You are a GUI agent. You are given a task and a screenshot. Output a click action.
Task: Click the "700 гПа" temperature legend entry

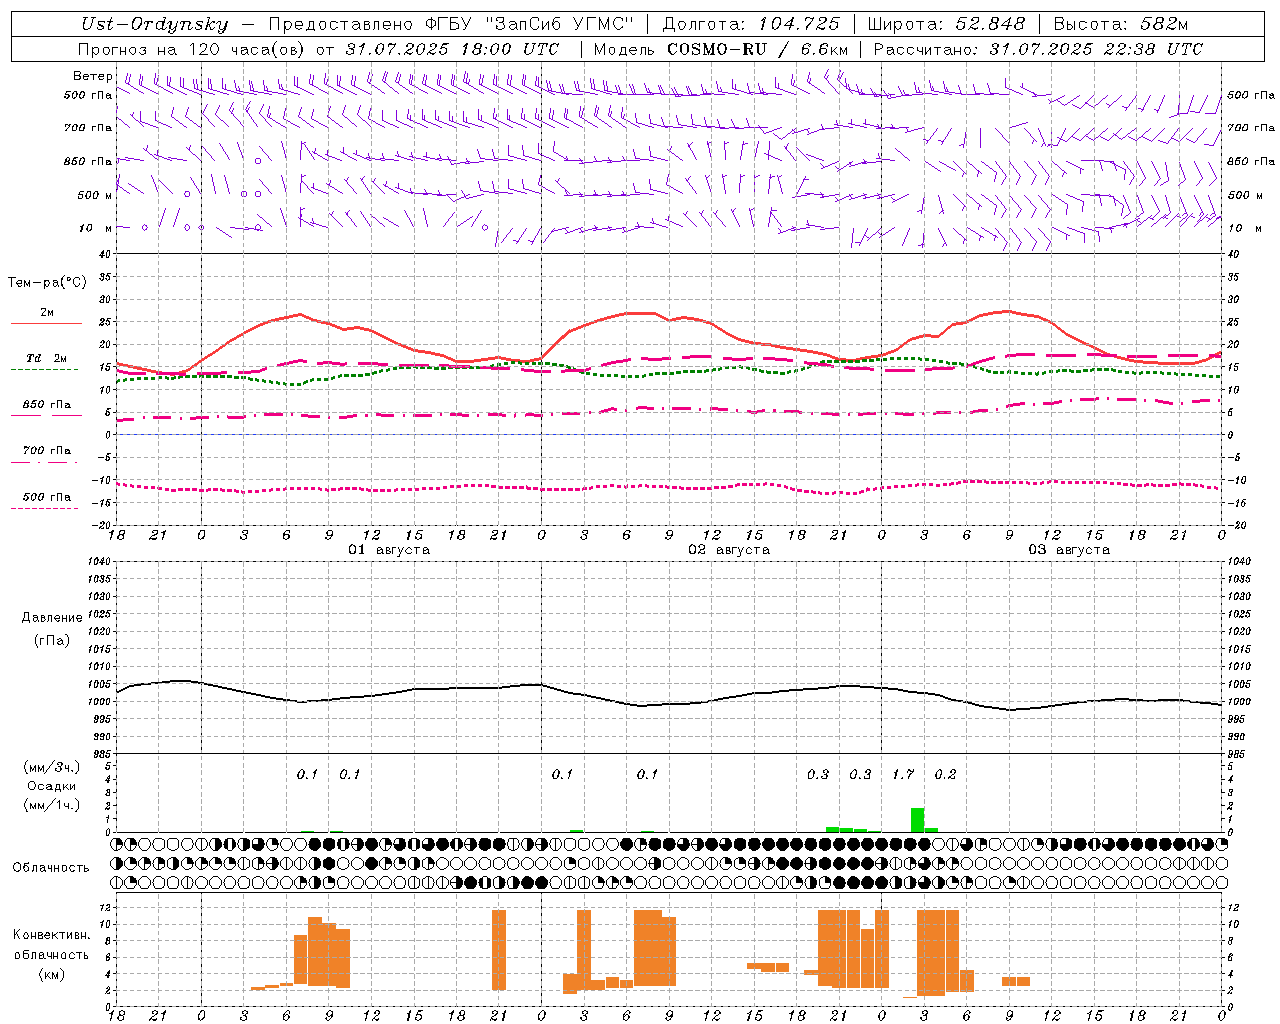(x=47, y=450)
